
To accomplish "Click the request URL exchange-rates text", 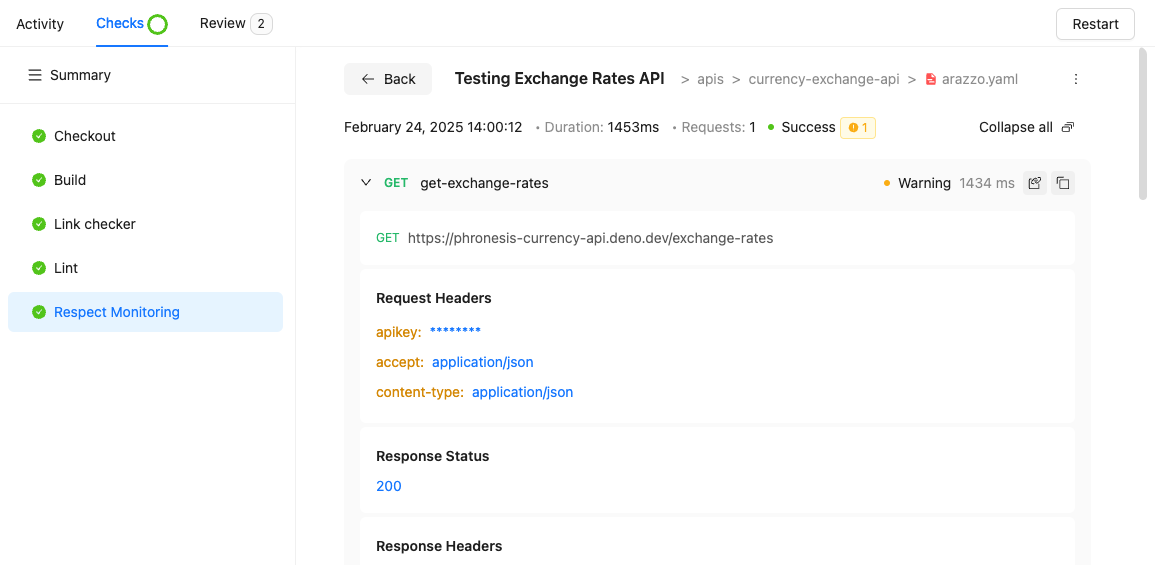I will [591, 238].
